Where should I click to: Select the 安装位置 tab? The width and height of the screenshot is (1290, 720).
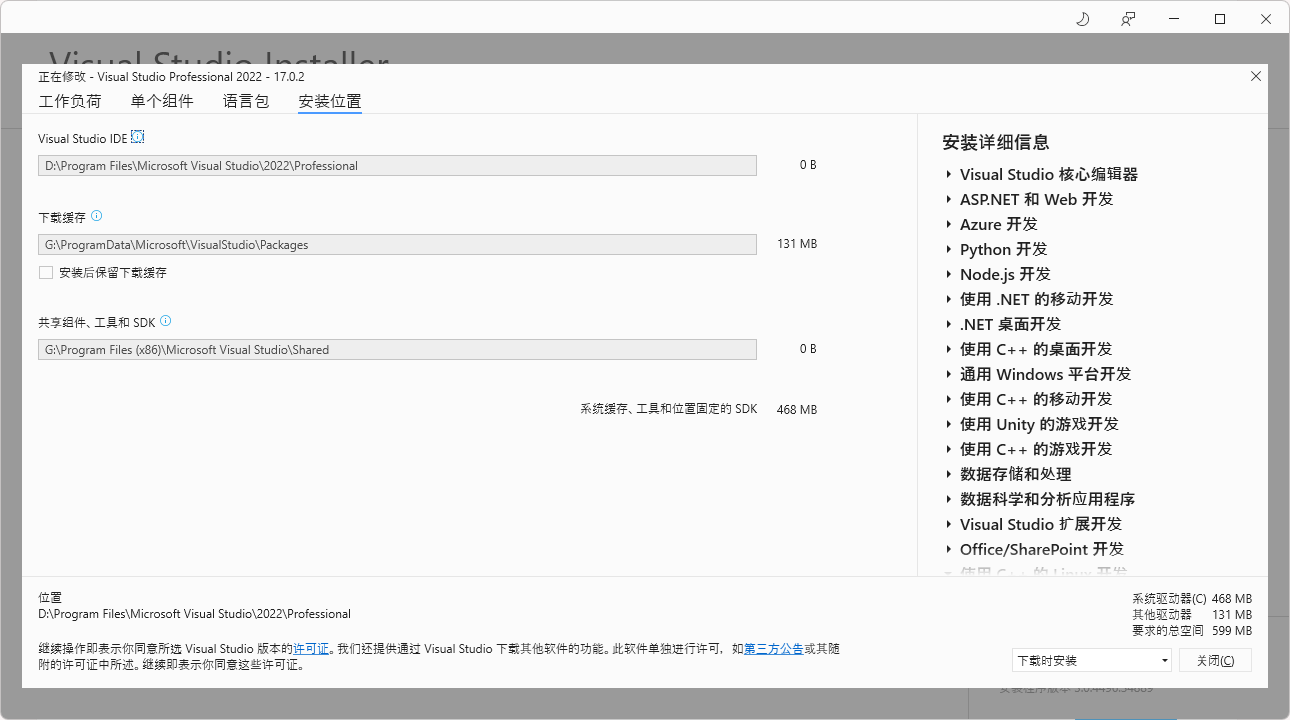coord(330,101)
